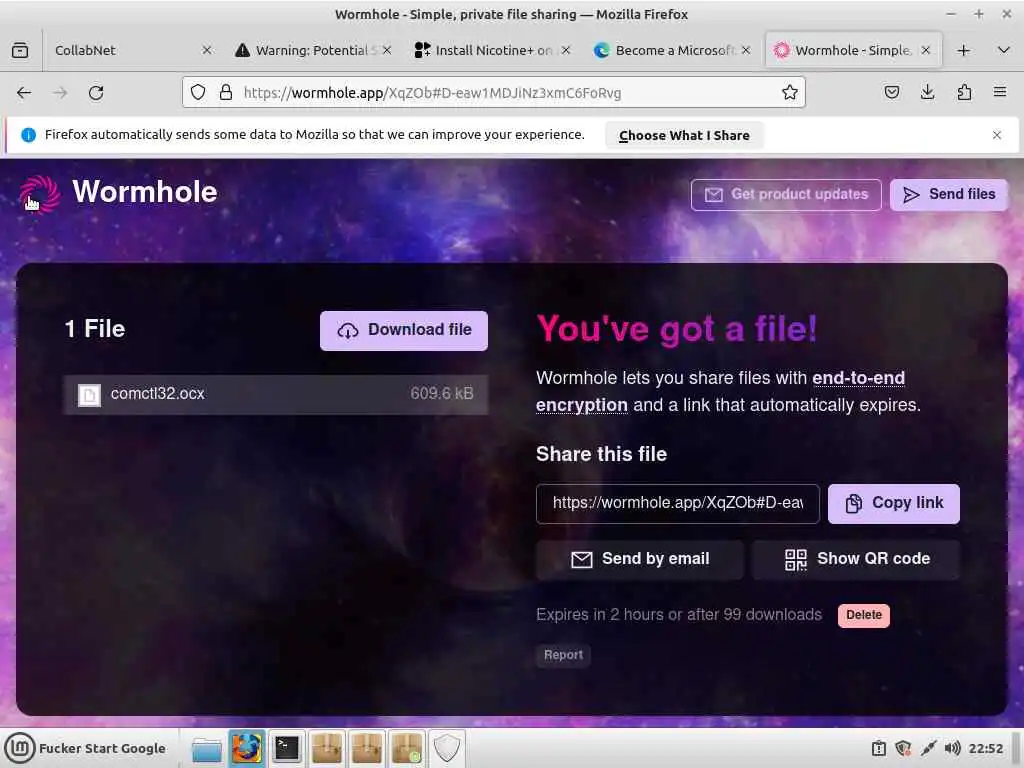Click the Wormhole spiral logo

click(x=39, y=193)
